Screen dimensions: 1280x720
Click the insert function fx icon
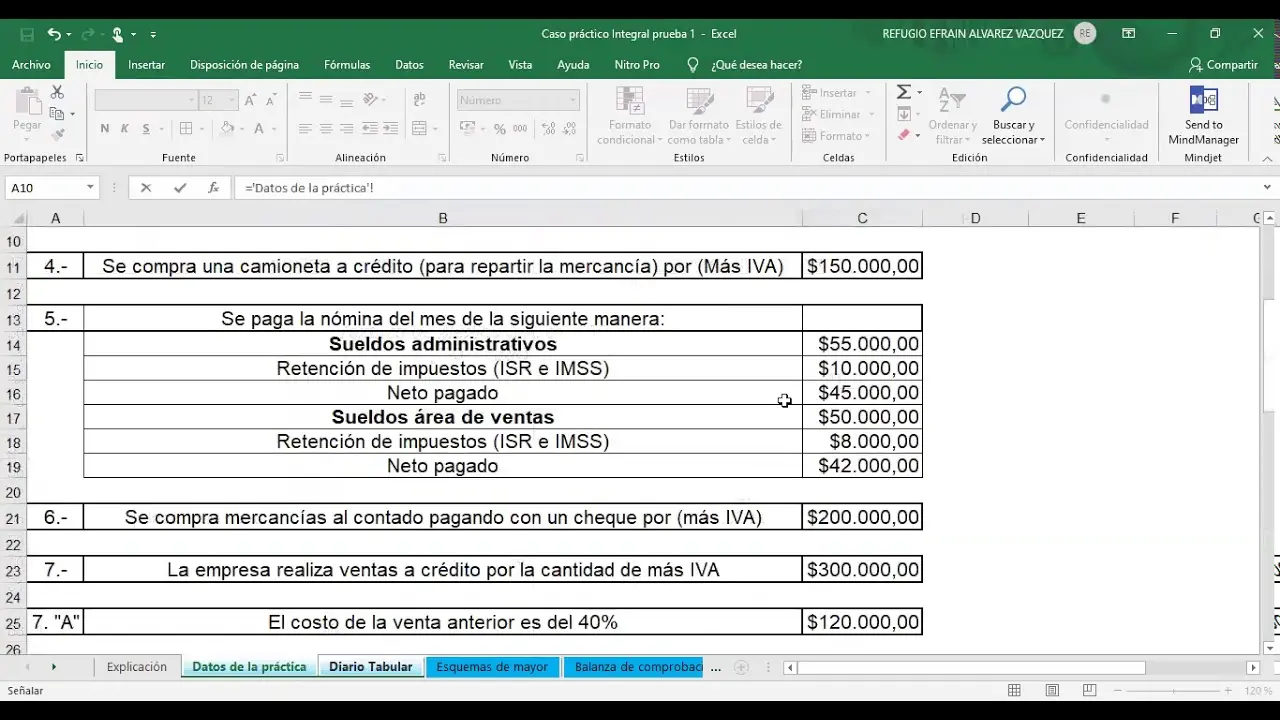coord(213,188)
